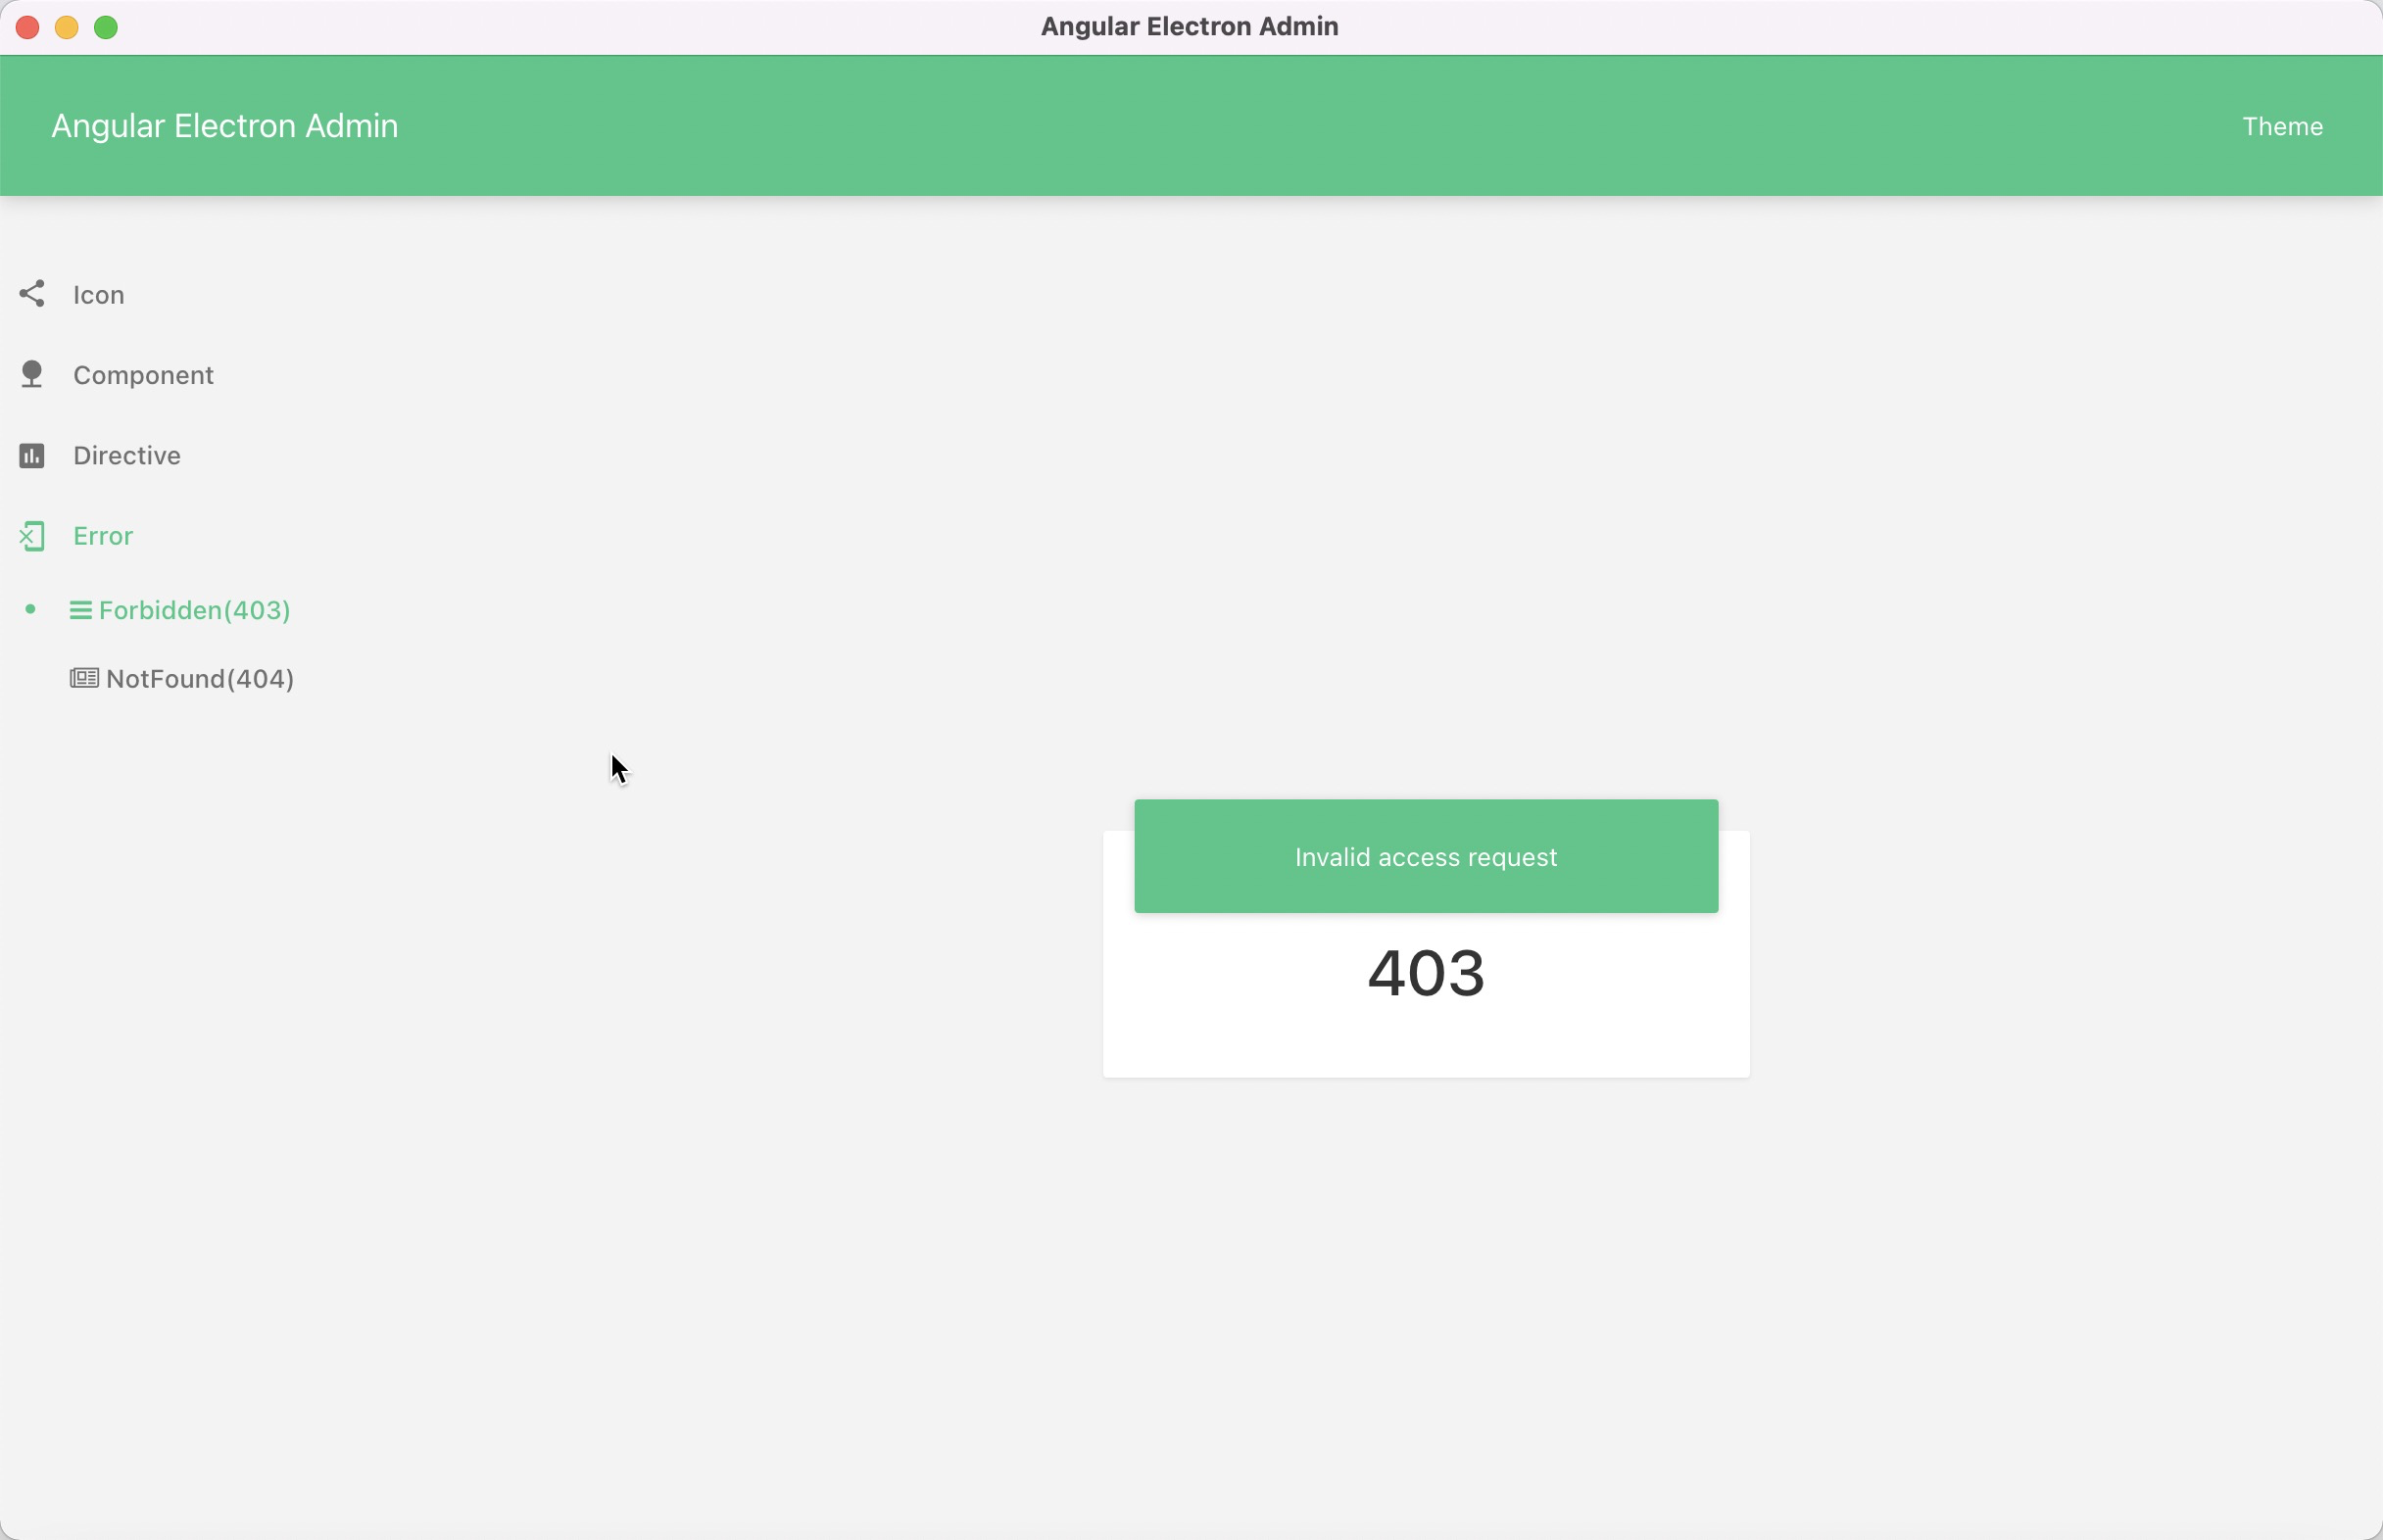Collapse the Icon sidebar section
Image resolution: width=2383 pixels, height=1540 pixels.
pyautogui.click(x=97, y=294)
